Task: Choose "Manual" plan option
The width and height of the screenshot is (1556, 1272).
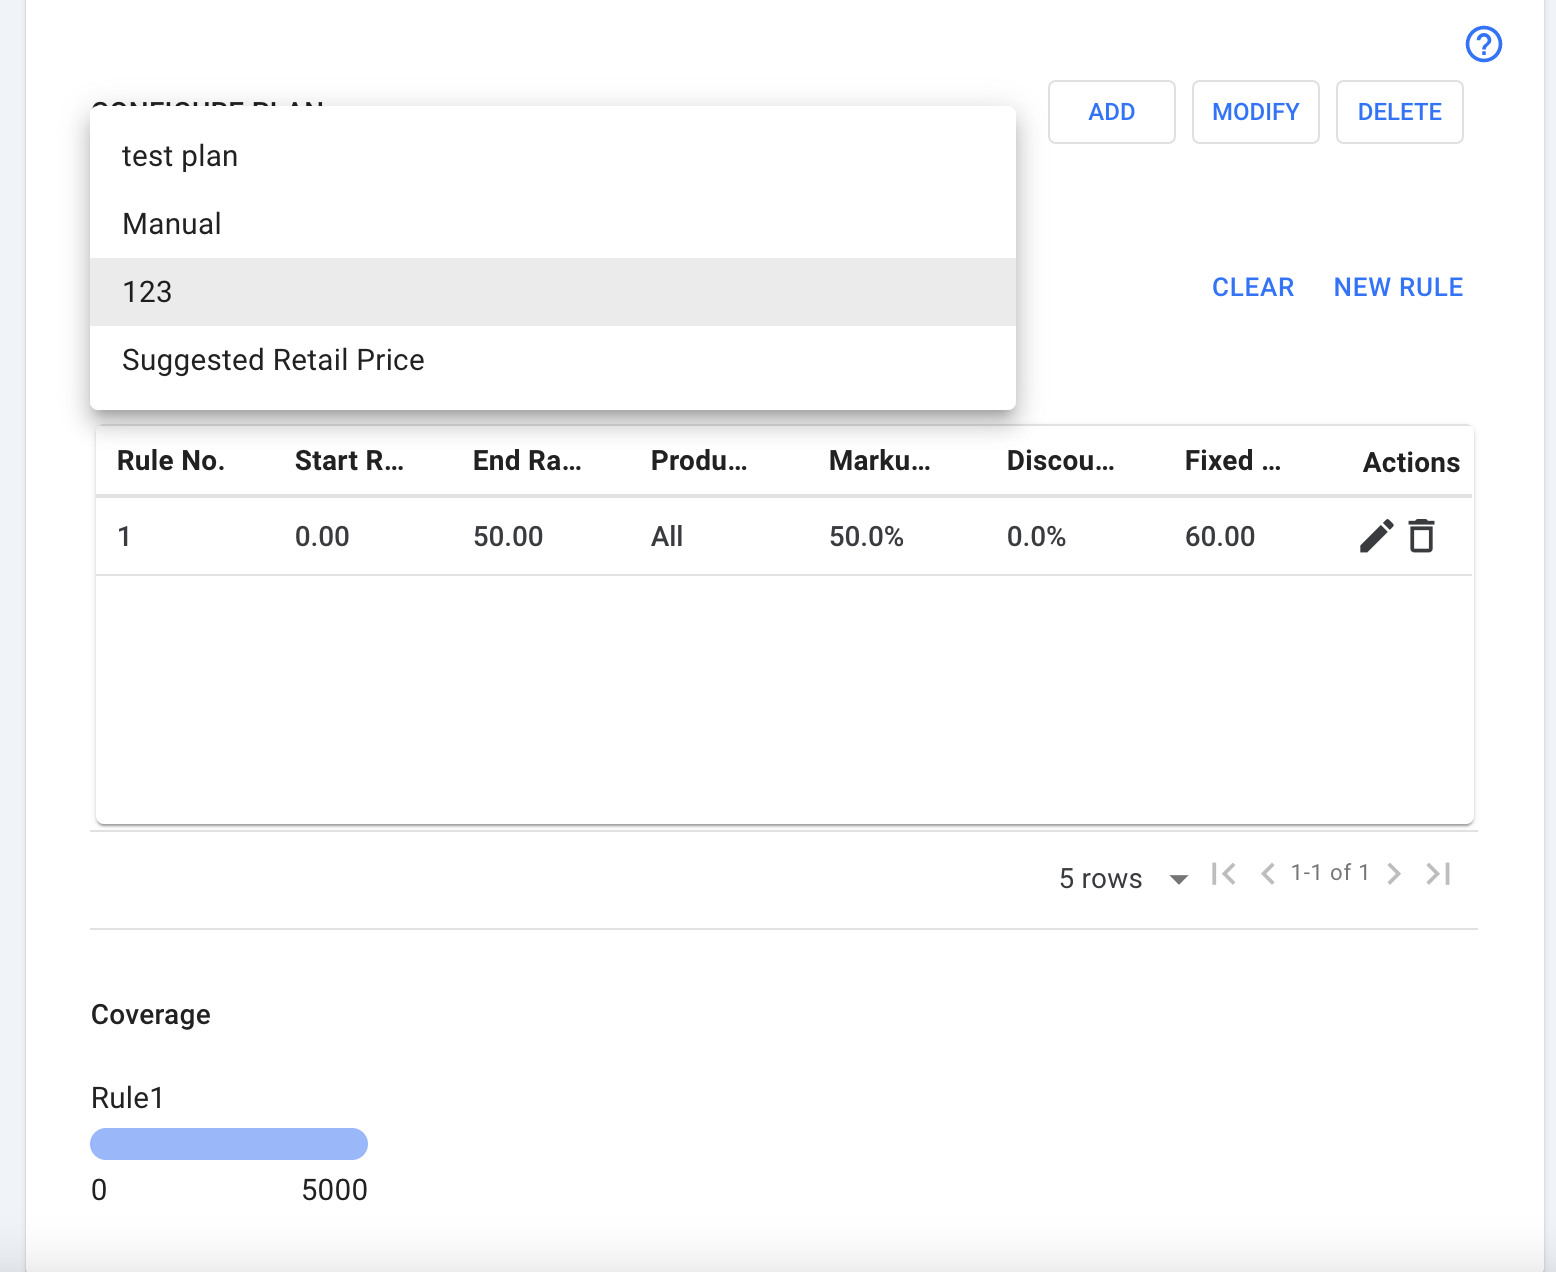Action: coord(172,224)
